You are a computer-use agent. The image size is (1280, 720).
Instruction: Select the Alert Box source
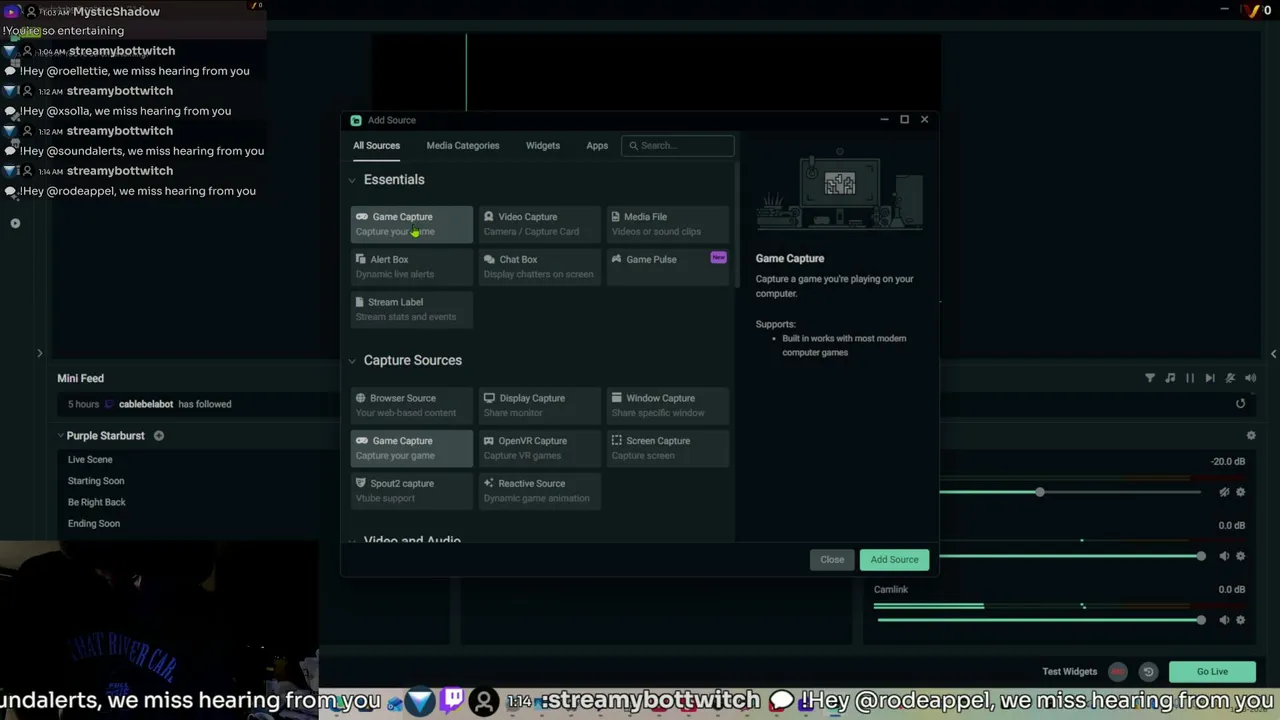411,266
